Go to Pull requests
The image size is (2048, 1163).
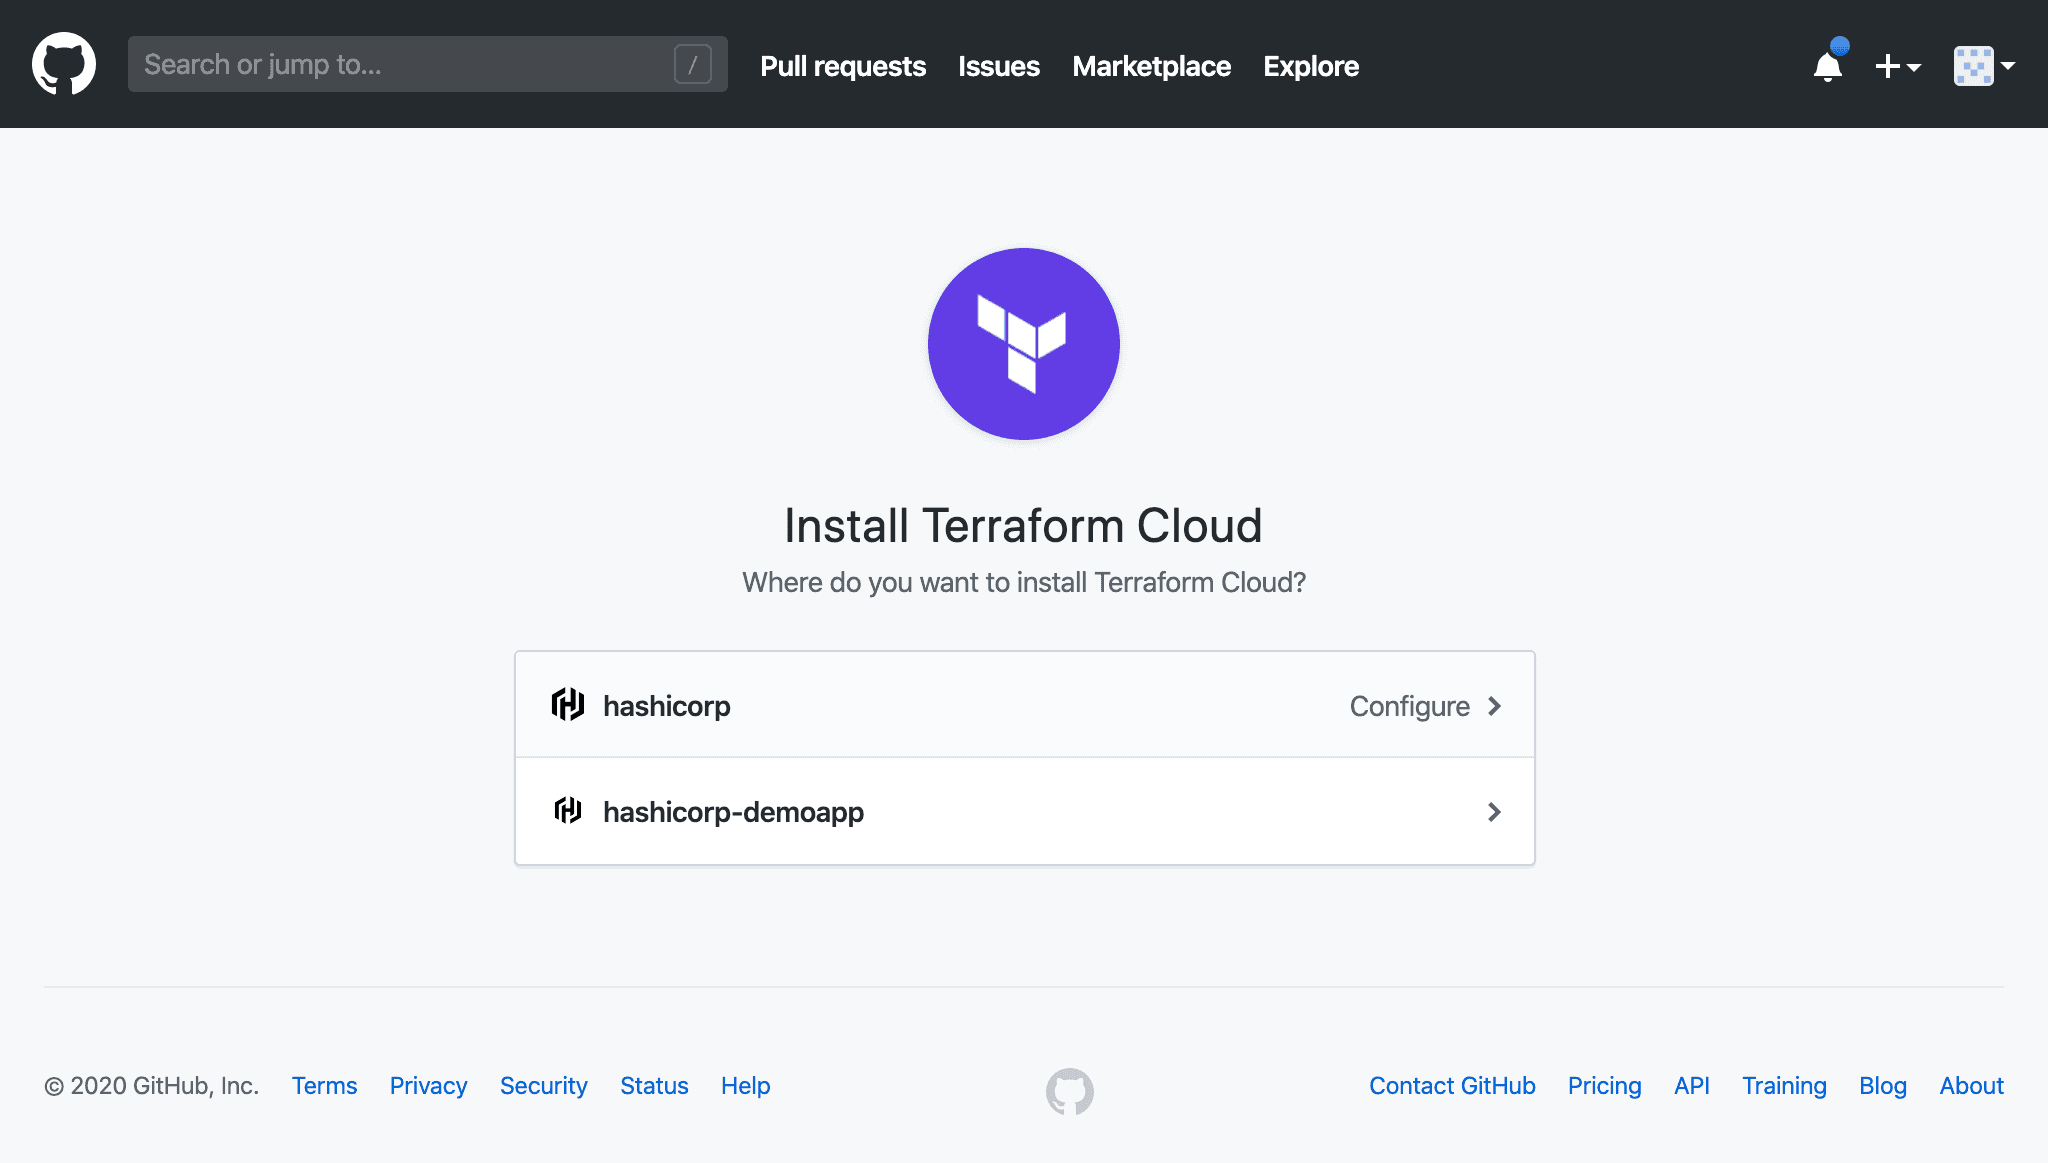(x=842, y=66)
